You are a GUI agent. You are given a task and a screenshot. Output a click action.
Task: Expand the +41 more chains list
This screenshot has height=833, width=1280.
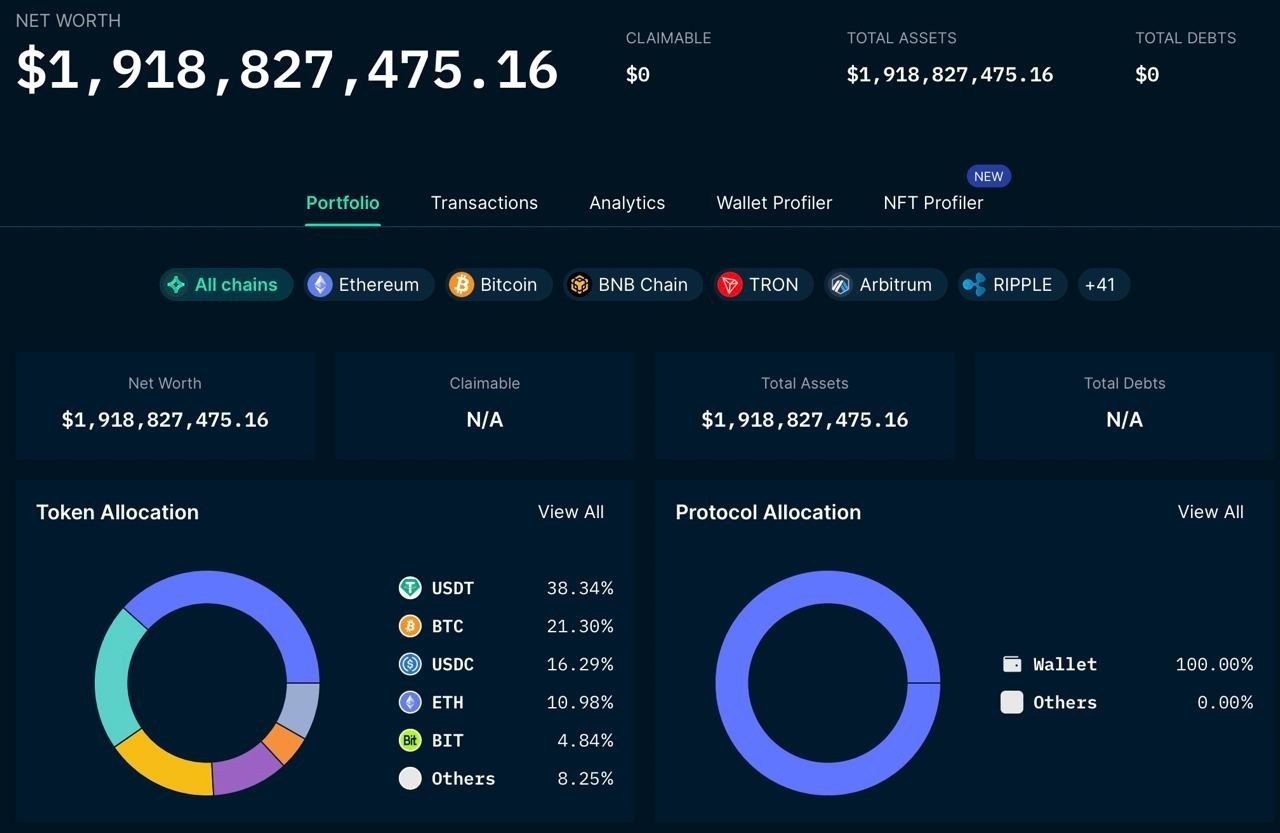pyautogui.click(x=1100, y=285)
